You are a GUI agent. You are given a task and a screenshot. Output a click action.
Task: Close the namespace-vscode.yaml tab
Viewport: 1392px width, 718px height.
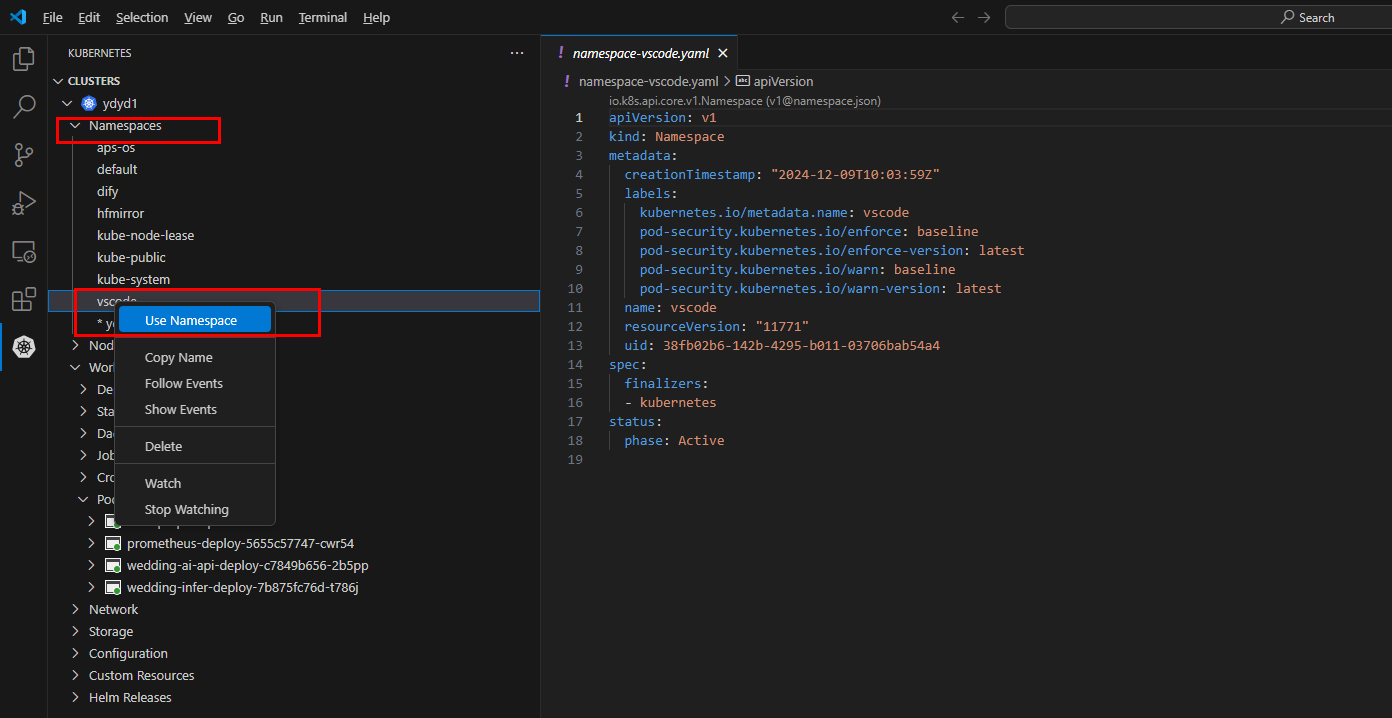point(723,53)
